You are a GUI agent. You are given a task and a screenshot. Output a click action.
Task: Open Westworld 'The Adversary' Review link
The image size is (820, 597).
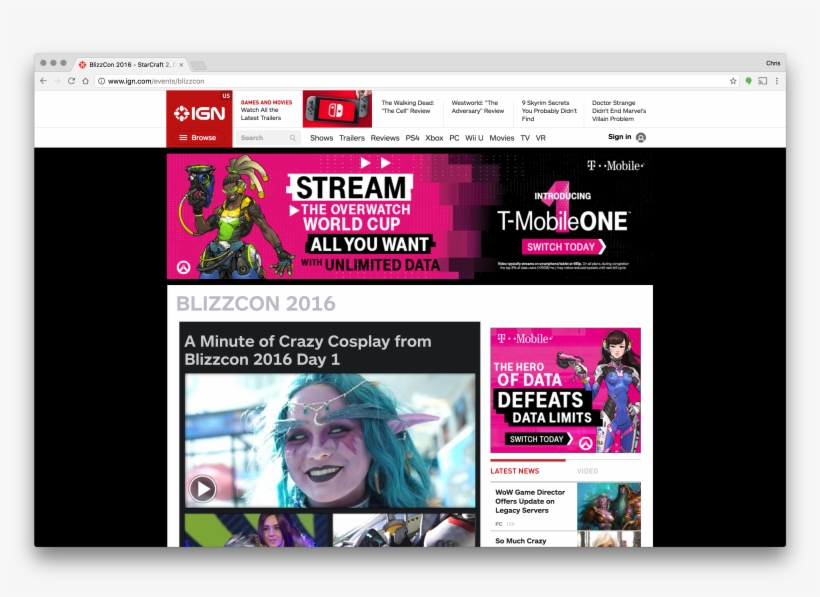pyautogui.click(x=477, y=107)
